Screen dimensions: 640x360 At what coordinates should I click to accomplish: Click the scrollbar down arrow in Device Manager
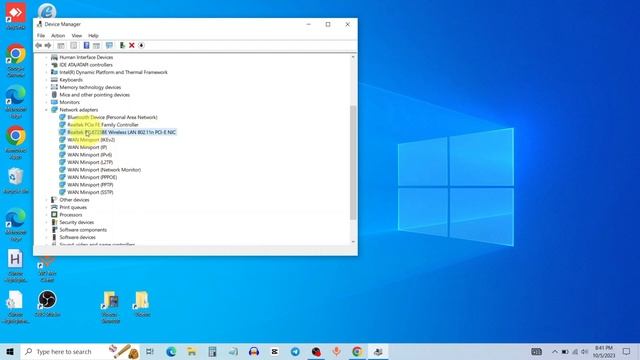click(353, 242)
